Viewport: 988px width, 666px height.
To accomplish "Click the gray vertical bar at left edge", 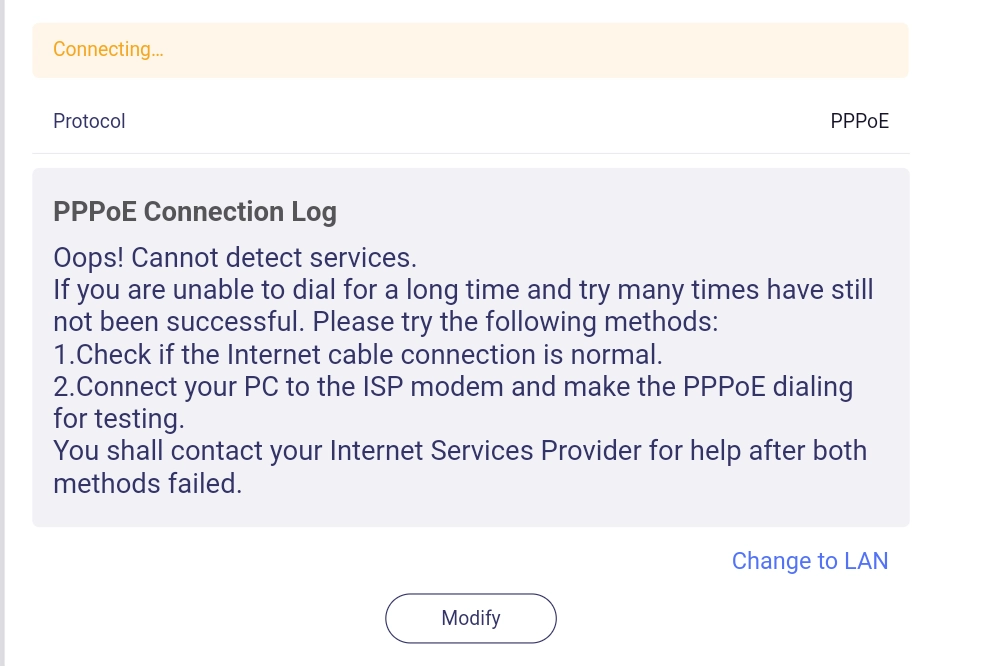I will tap(3, 333).
